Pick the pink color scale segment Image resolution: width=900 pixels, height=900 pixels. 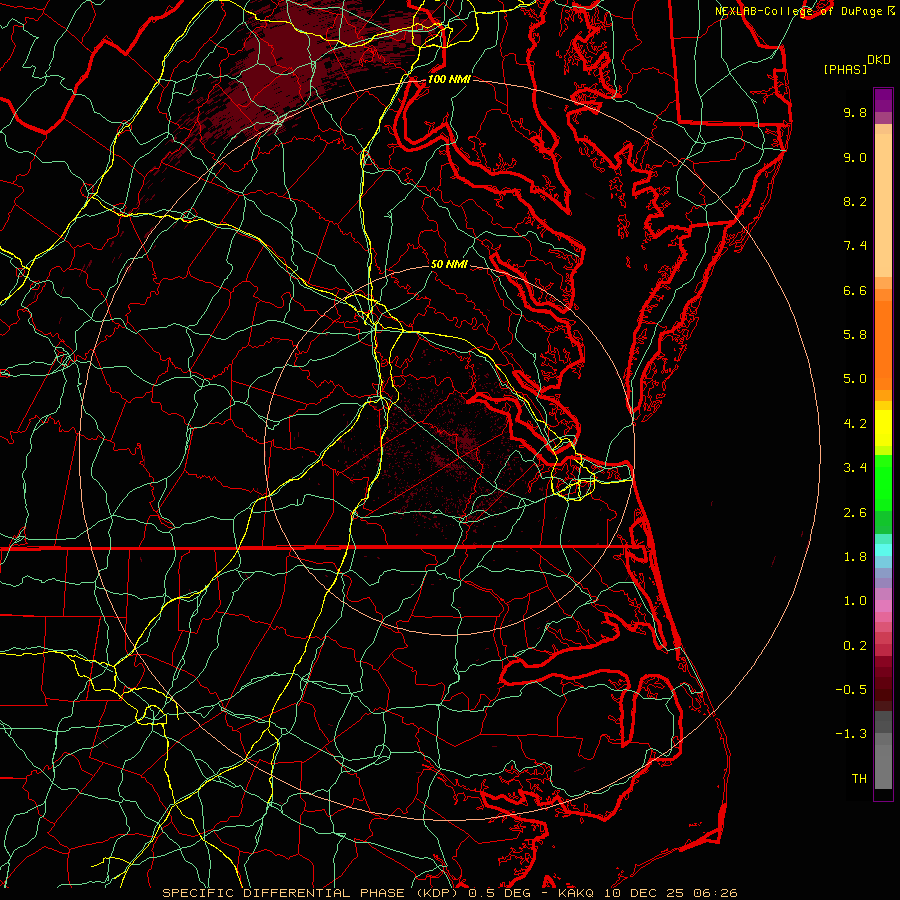[x=883, y=606]
